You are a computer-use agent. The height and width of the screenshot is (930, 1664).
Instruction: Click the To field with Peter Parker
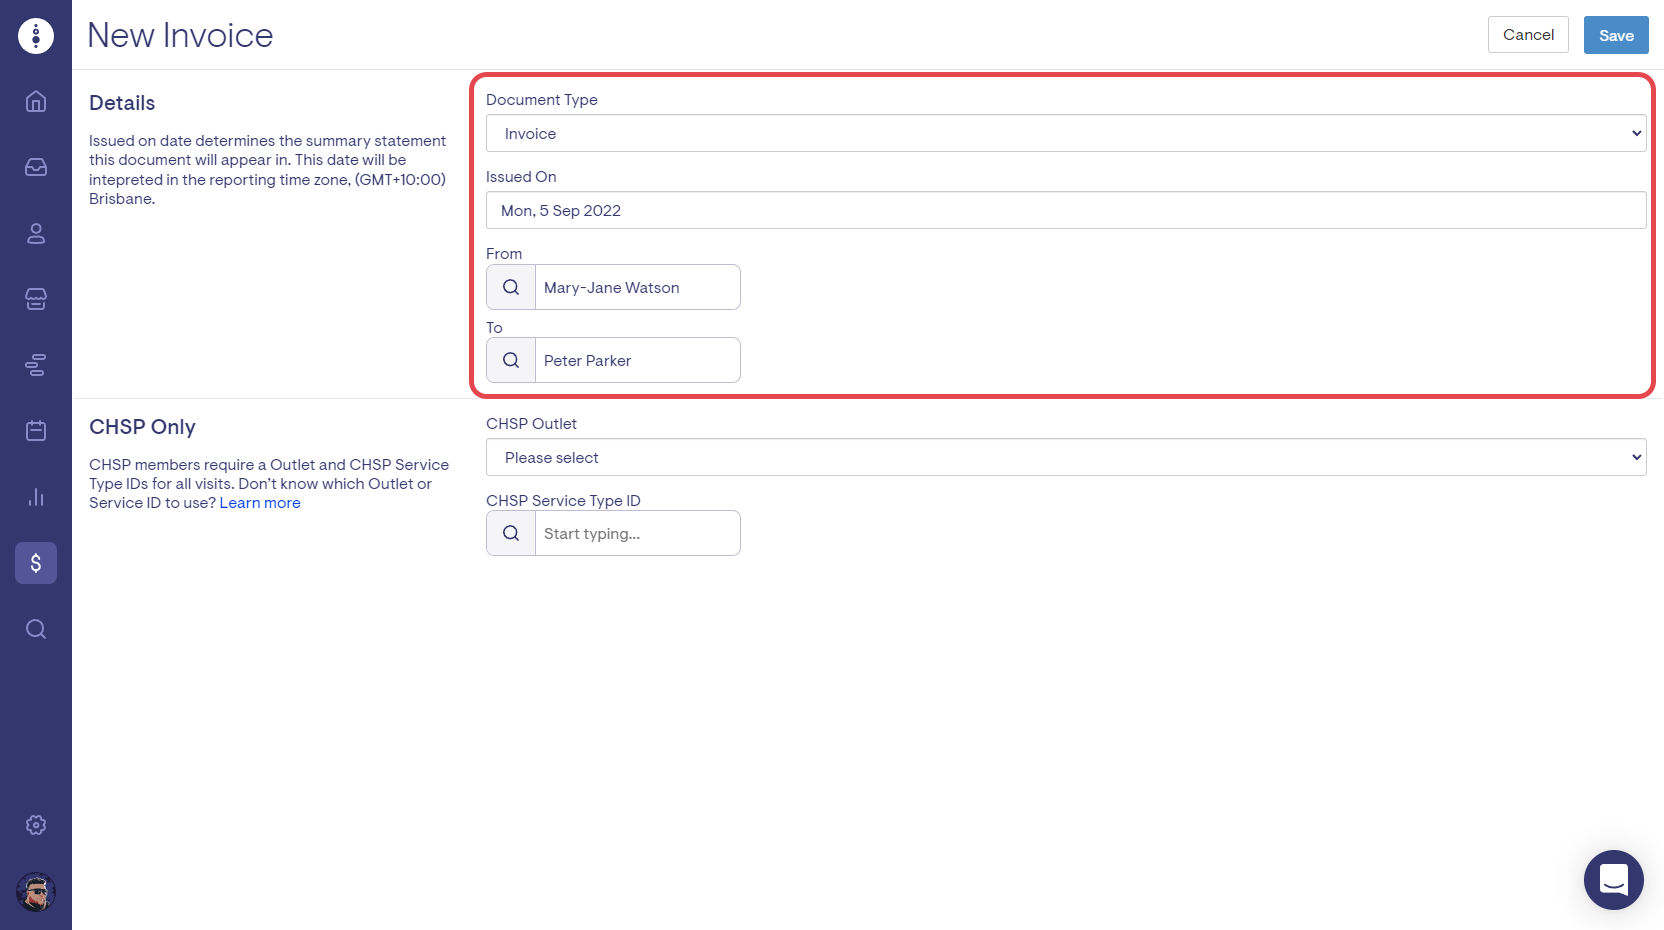tap(637, 360)
